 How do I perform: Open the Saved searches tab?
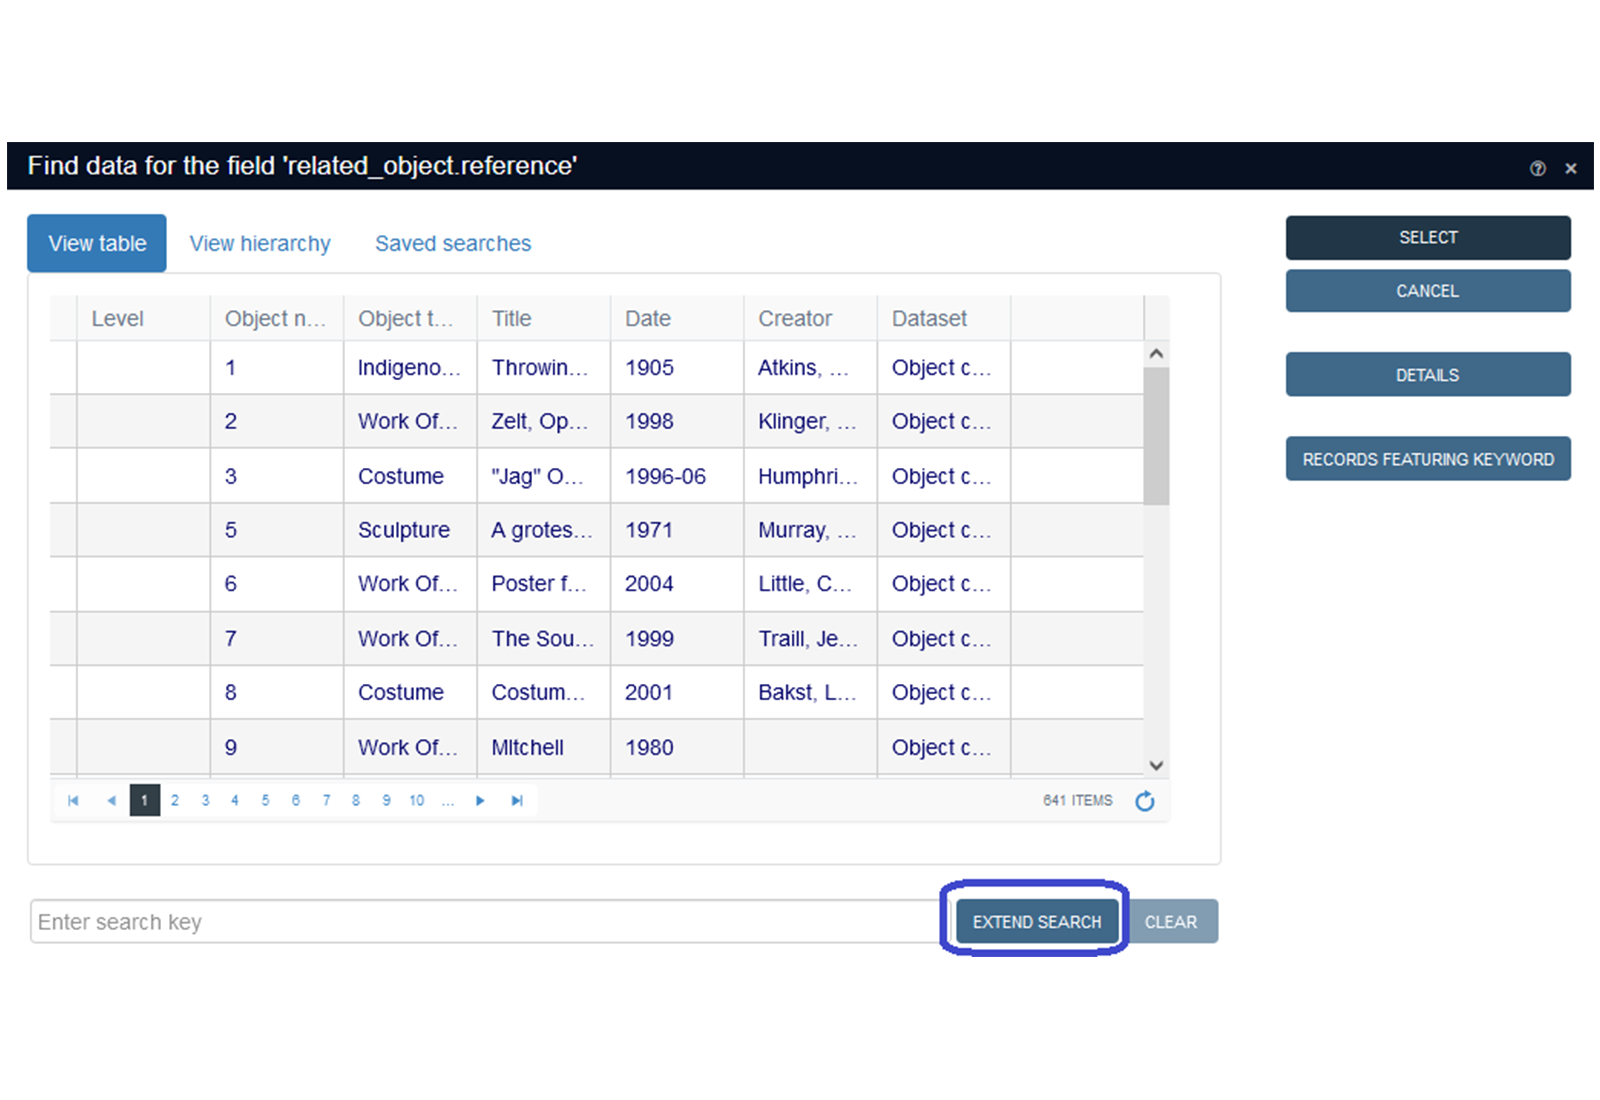pos(453,244)
